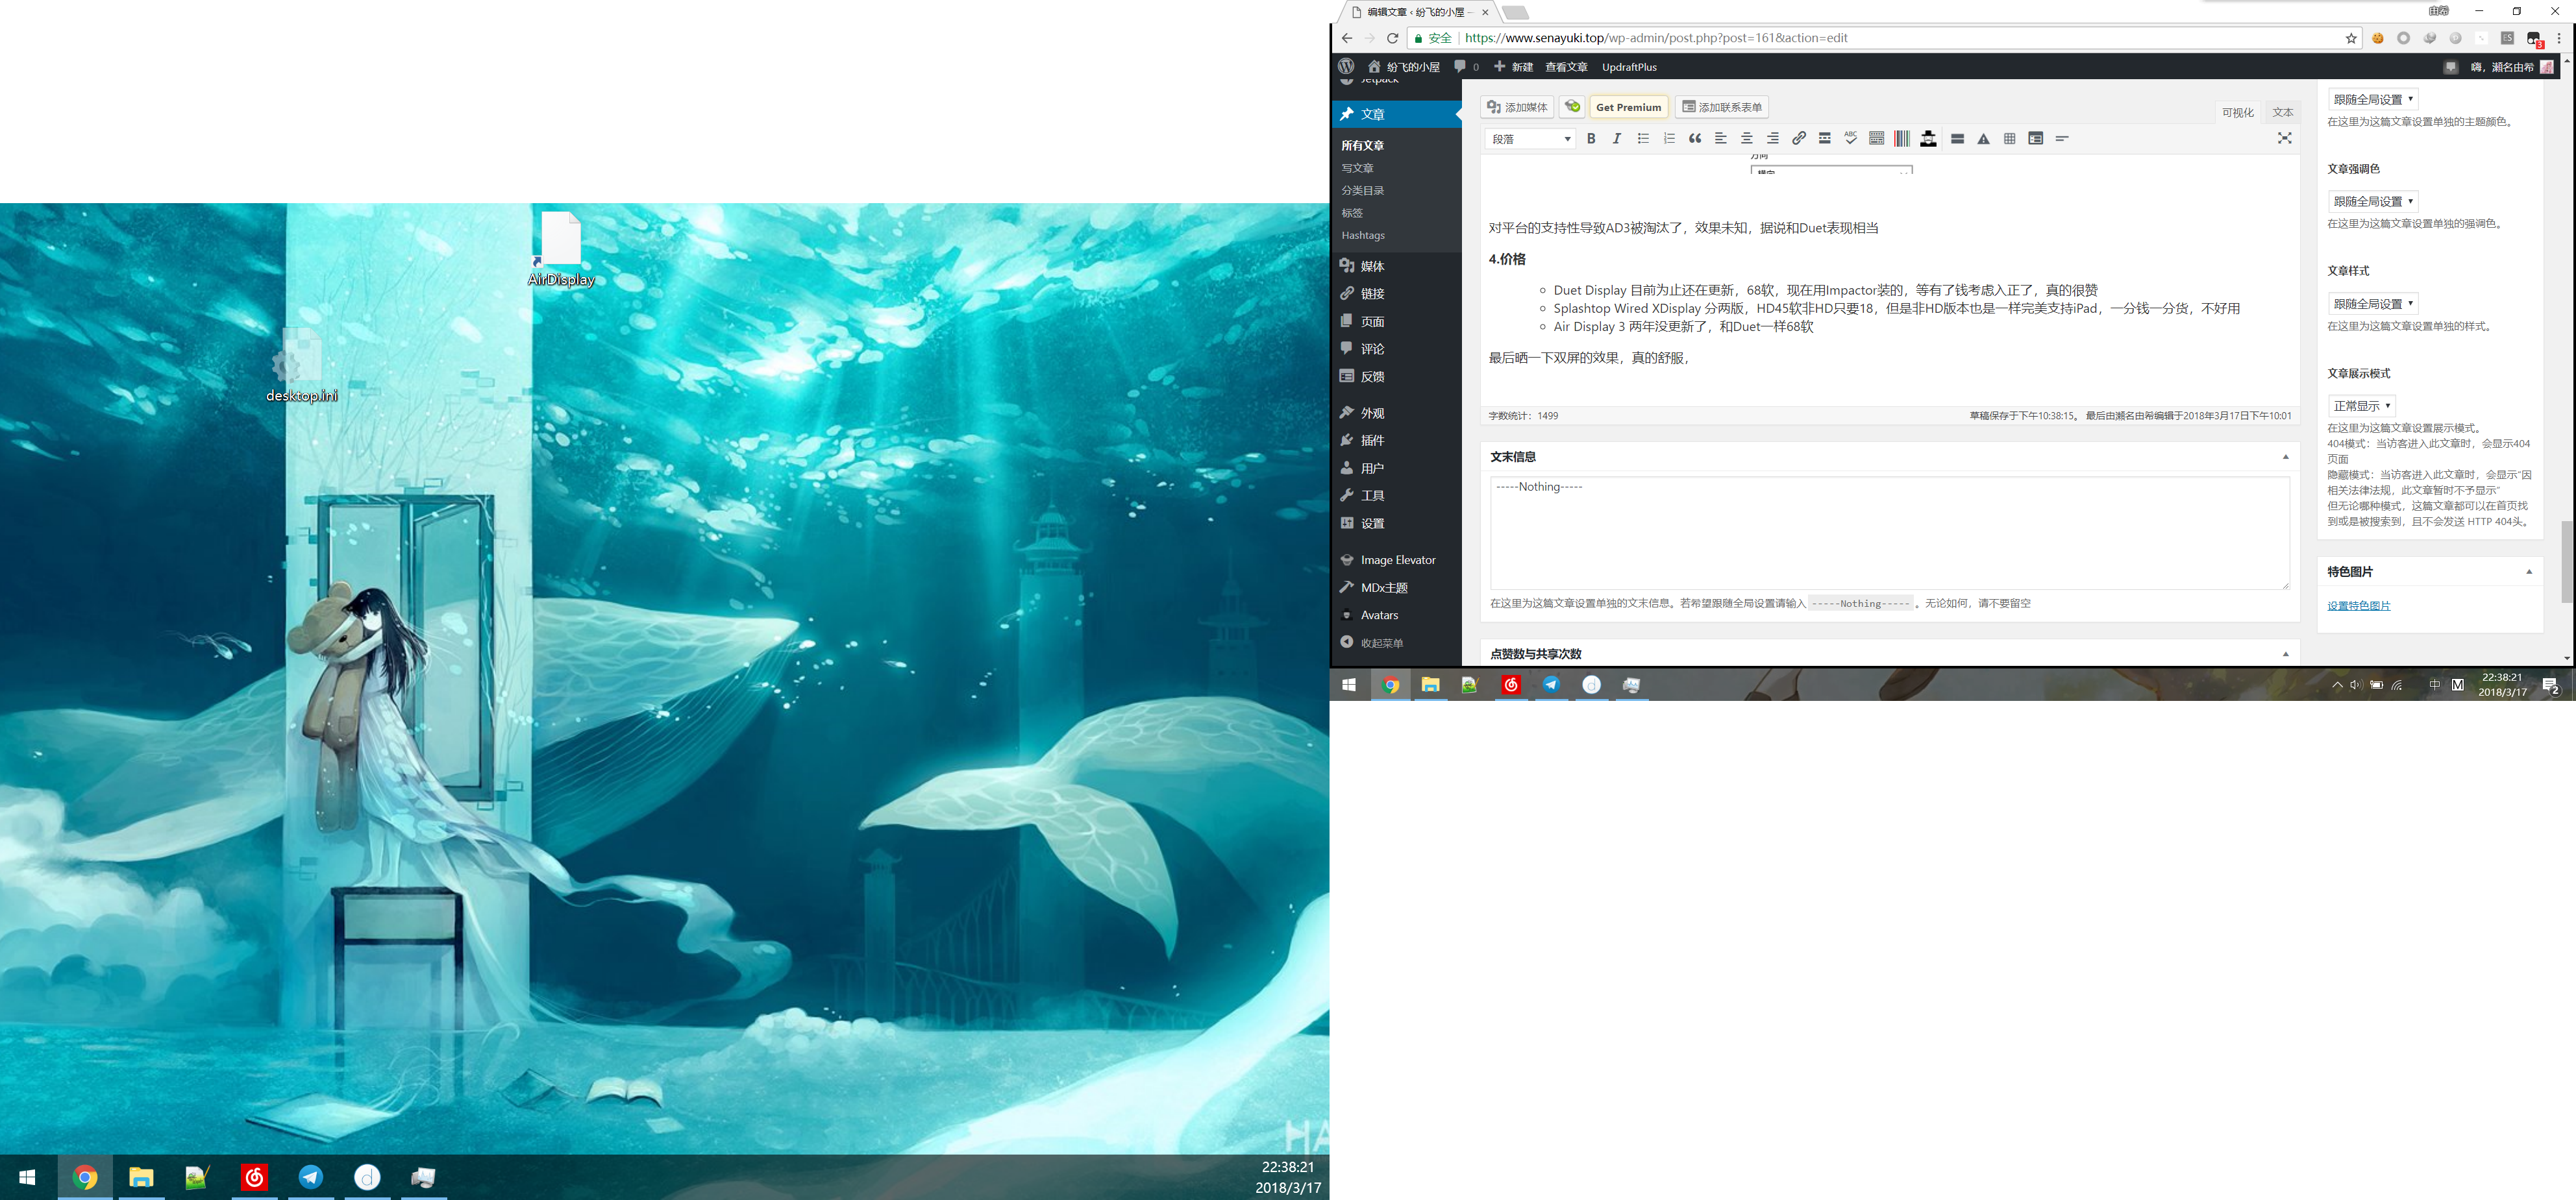Center-align text in the editor
2576x1200 pixels.
1747,139
